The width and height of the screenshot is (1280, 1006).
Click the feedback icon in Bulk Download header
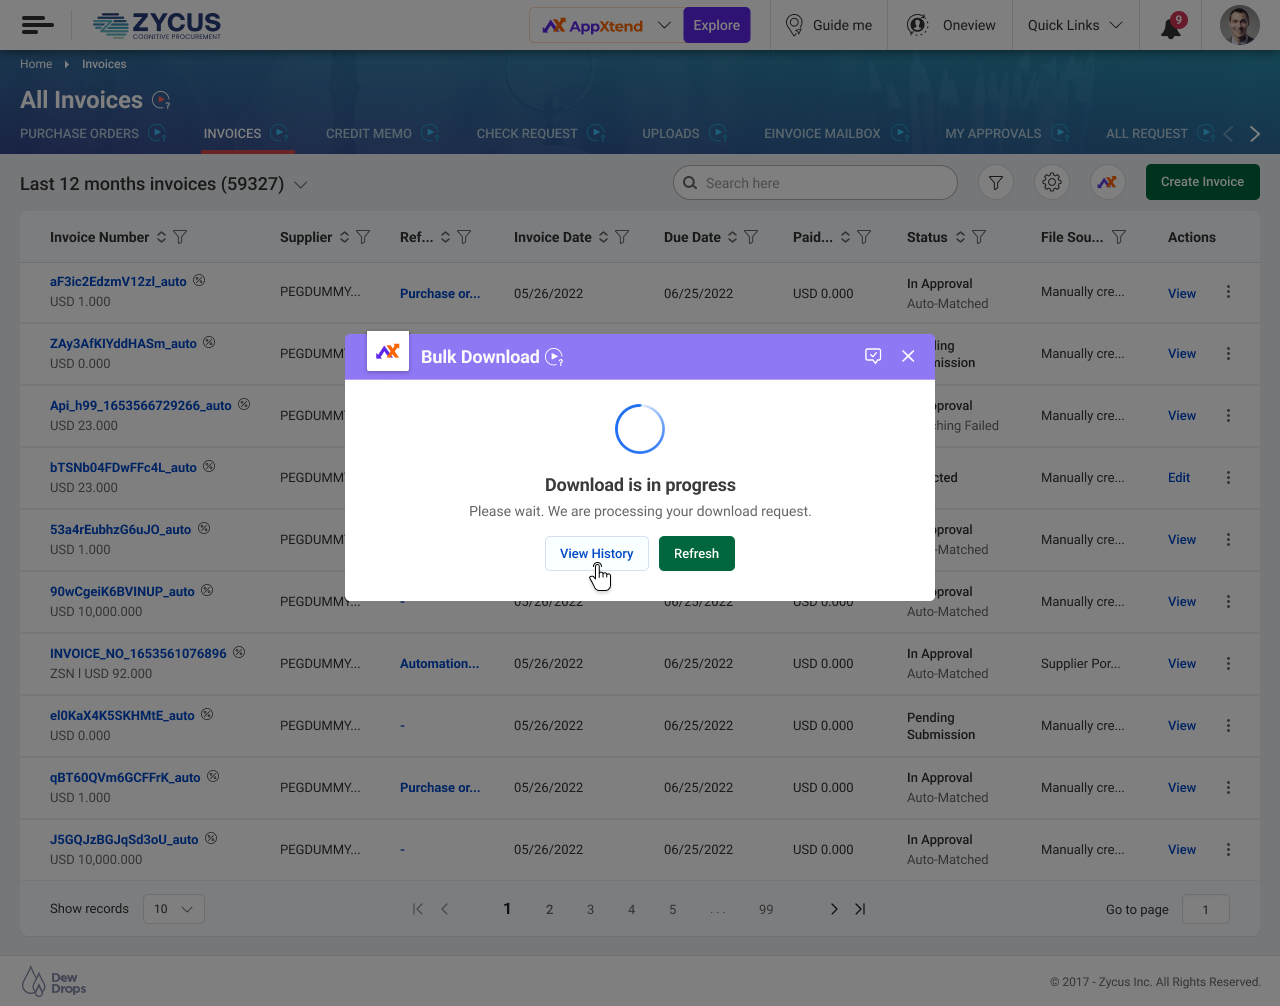(x=873, y=356)
